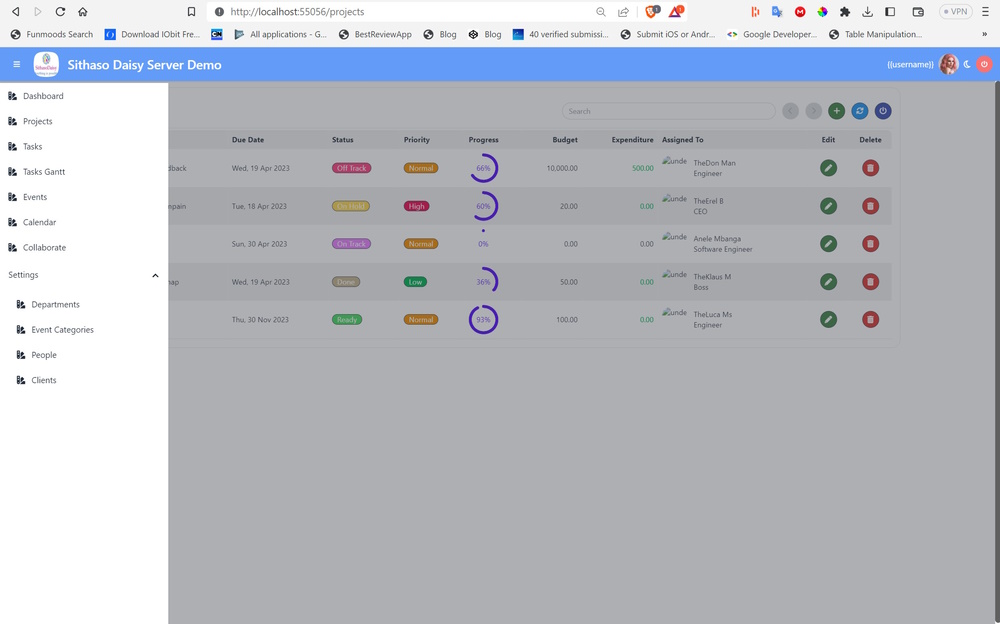
Task: Click the browser address bar
Action: [x=408, y=11]
